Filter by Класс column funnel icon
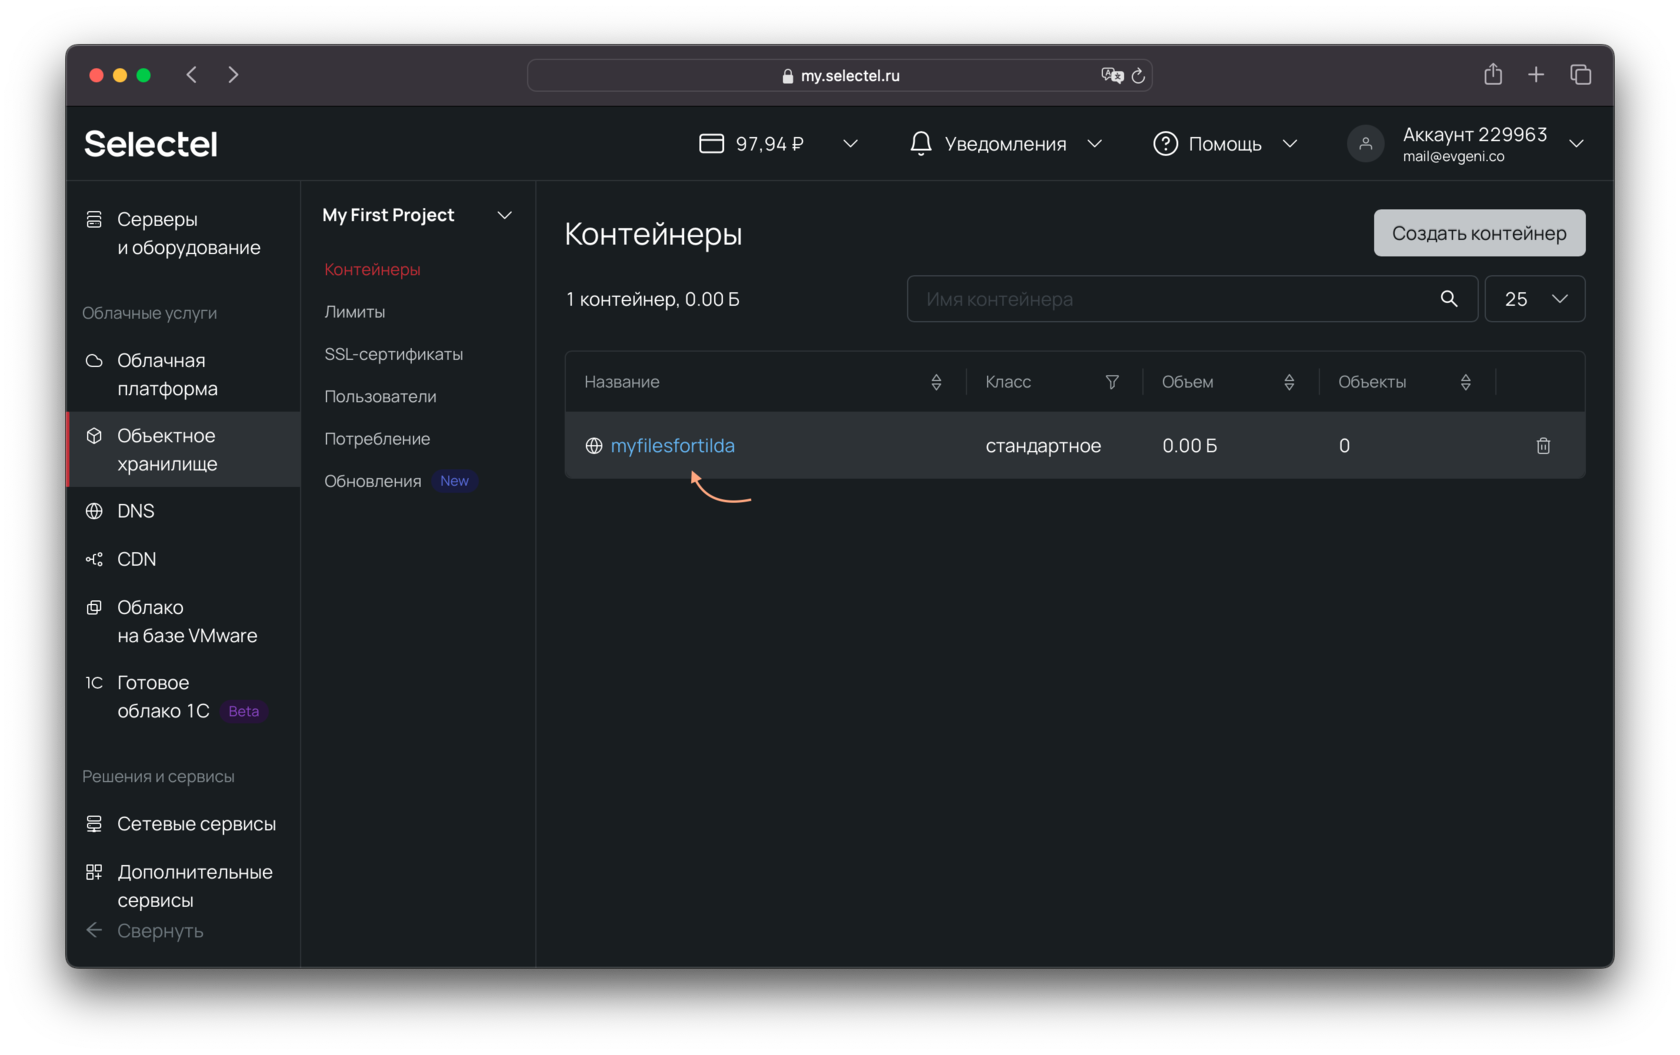 (1112, 382)
